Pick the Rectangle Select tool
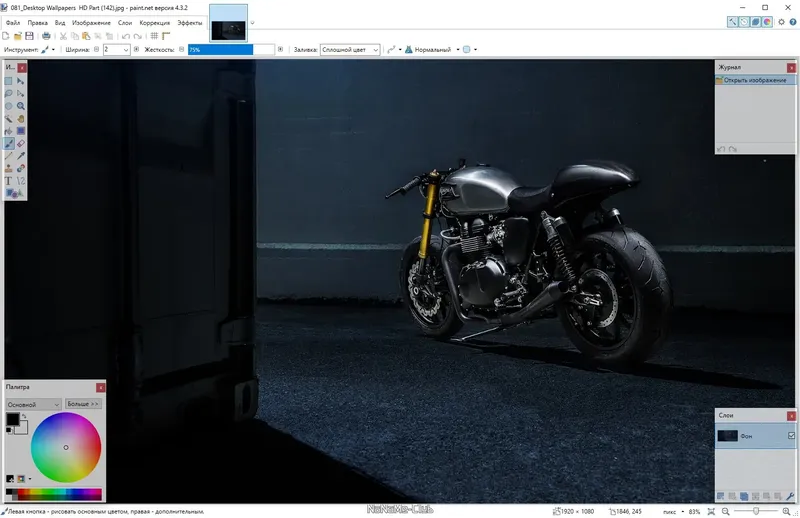 (x=9, y=80)
